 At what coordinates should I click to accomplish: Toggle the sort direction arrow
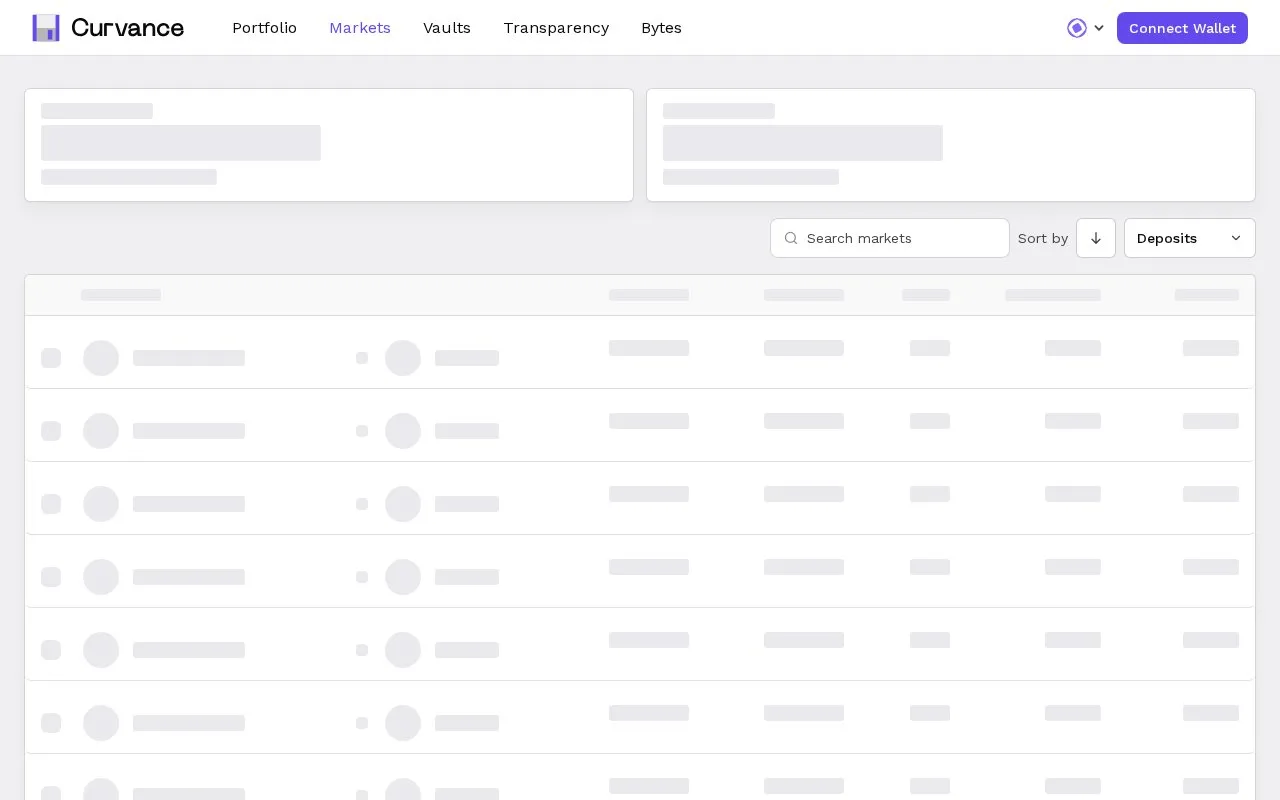point(1096,238)
